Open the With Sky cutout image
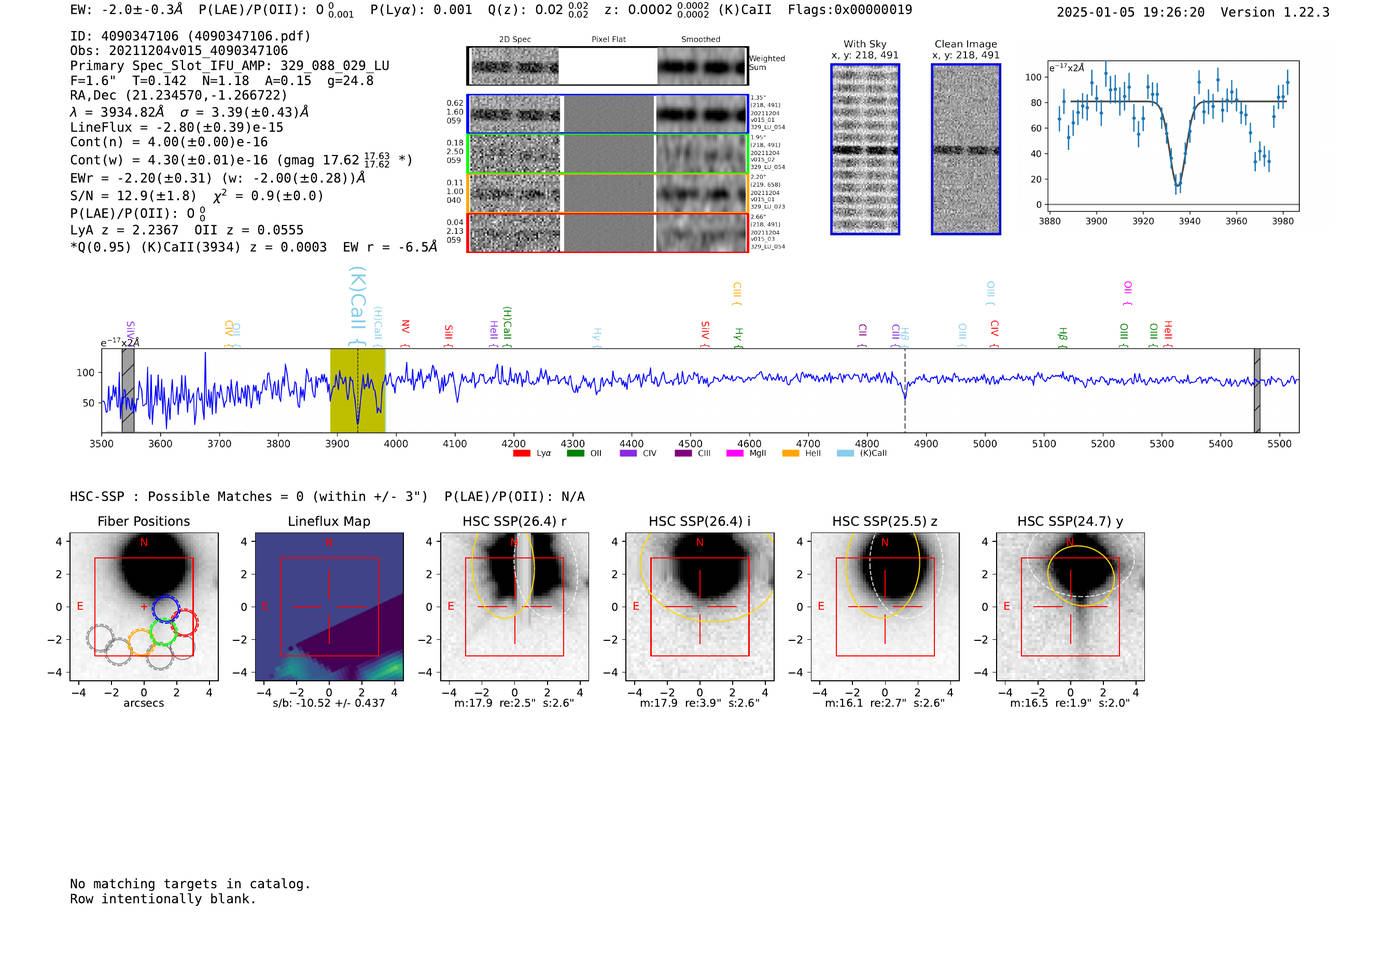The height and width of the screenshot is (953, 1400). (x=865, y=149)
